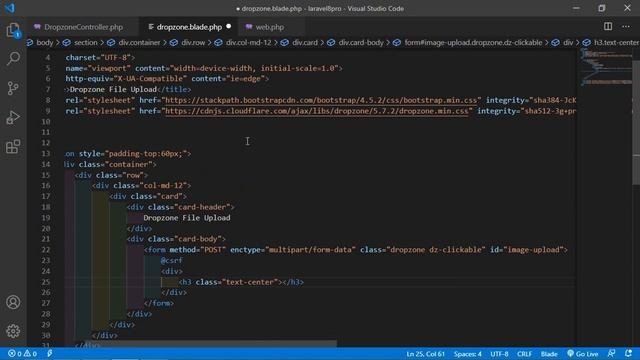Click Ln 25, Col 61 in status bar
640x360 pixels.
click(425, 353)
